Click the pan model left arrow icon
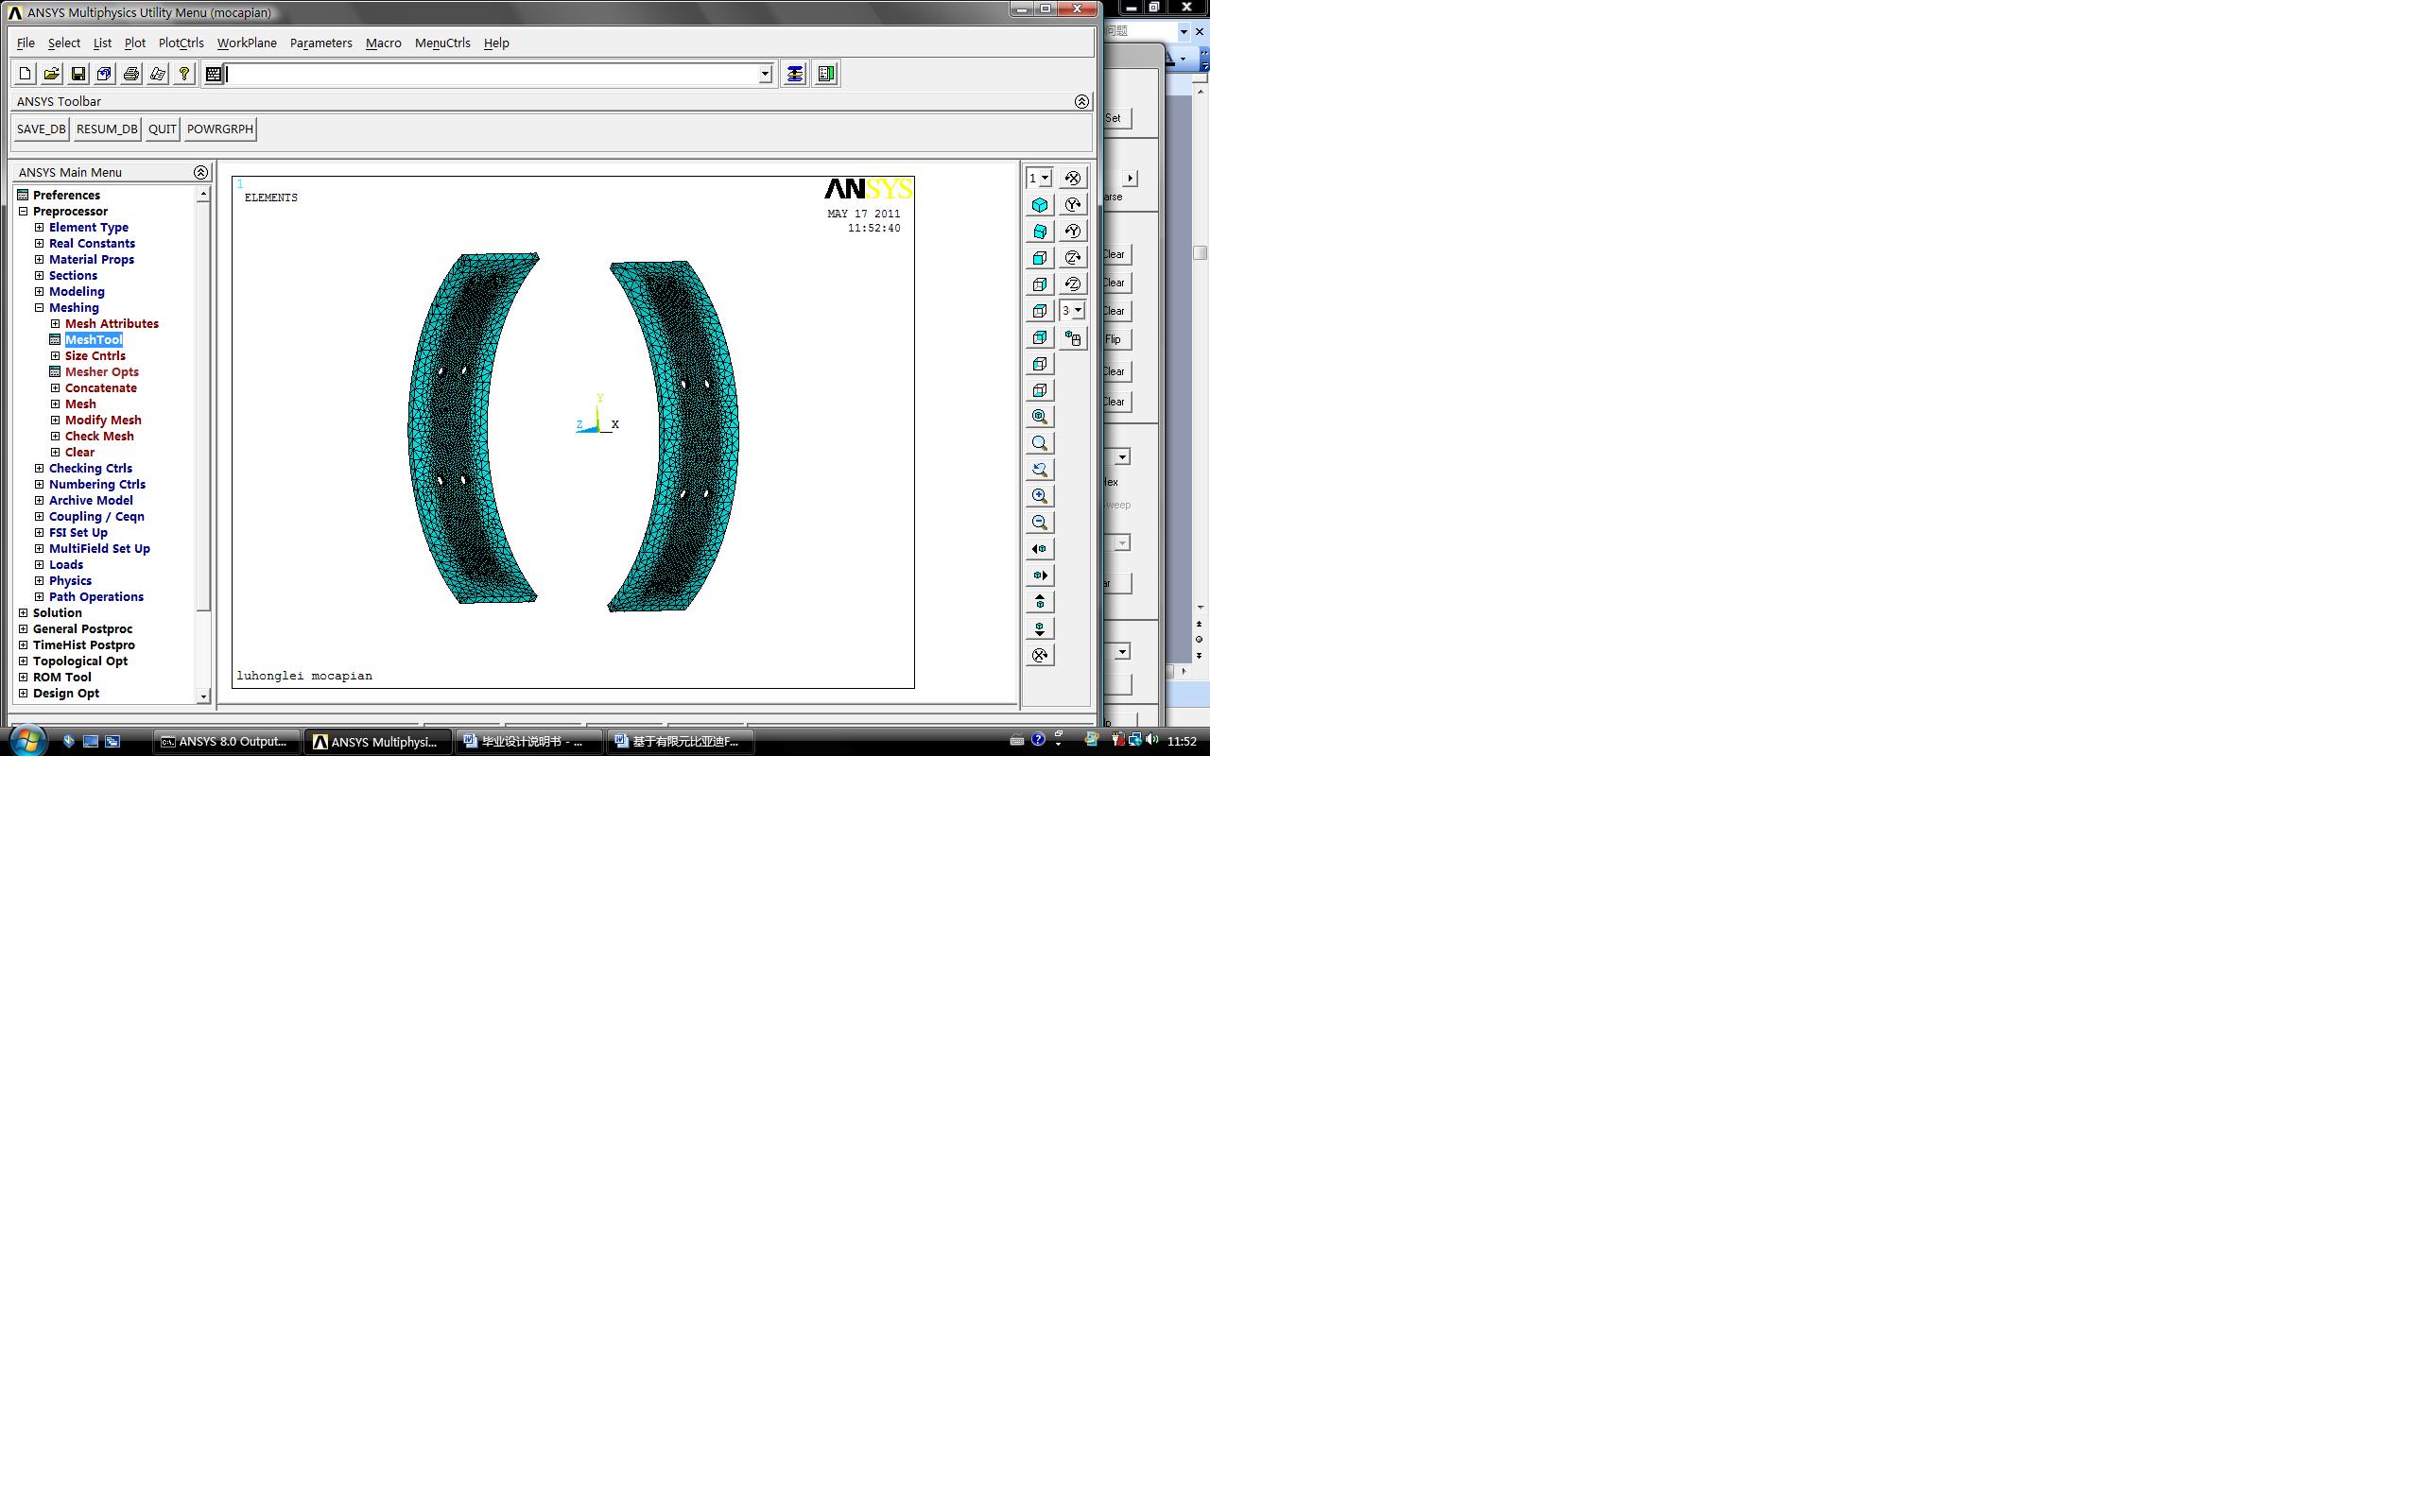The image size is (2420, 1512). click(1040, 549)
